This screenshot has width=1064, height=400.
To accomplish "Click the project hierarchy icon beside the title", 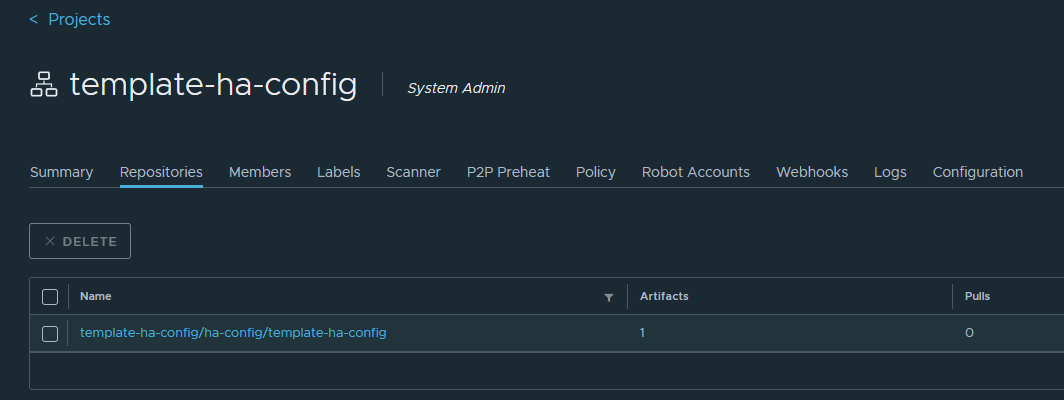I will [x=44, y=86].
